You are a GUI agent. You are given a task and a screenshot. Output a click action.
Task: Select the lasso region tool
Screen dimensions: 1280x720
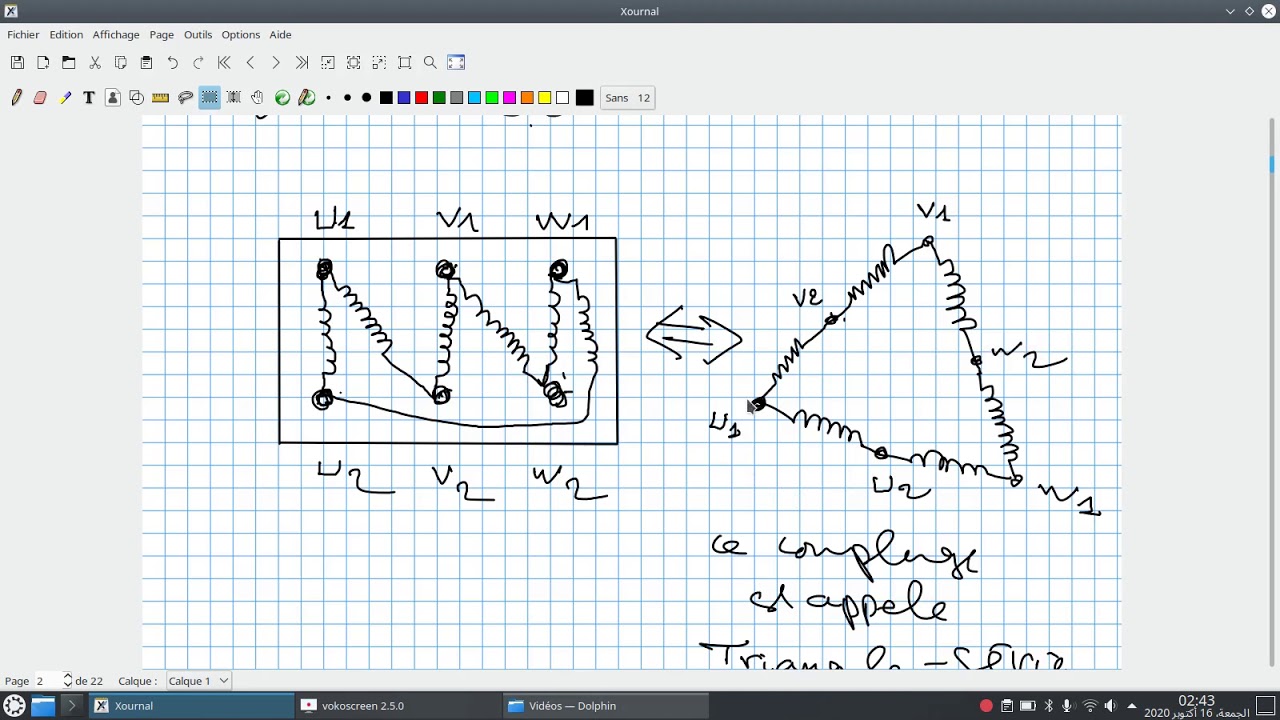click(x=185, y=98)
